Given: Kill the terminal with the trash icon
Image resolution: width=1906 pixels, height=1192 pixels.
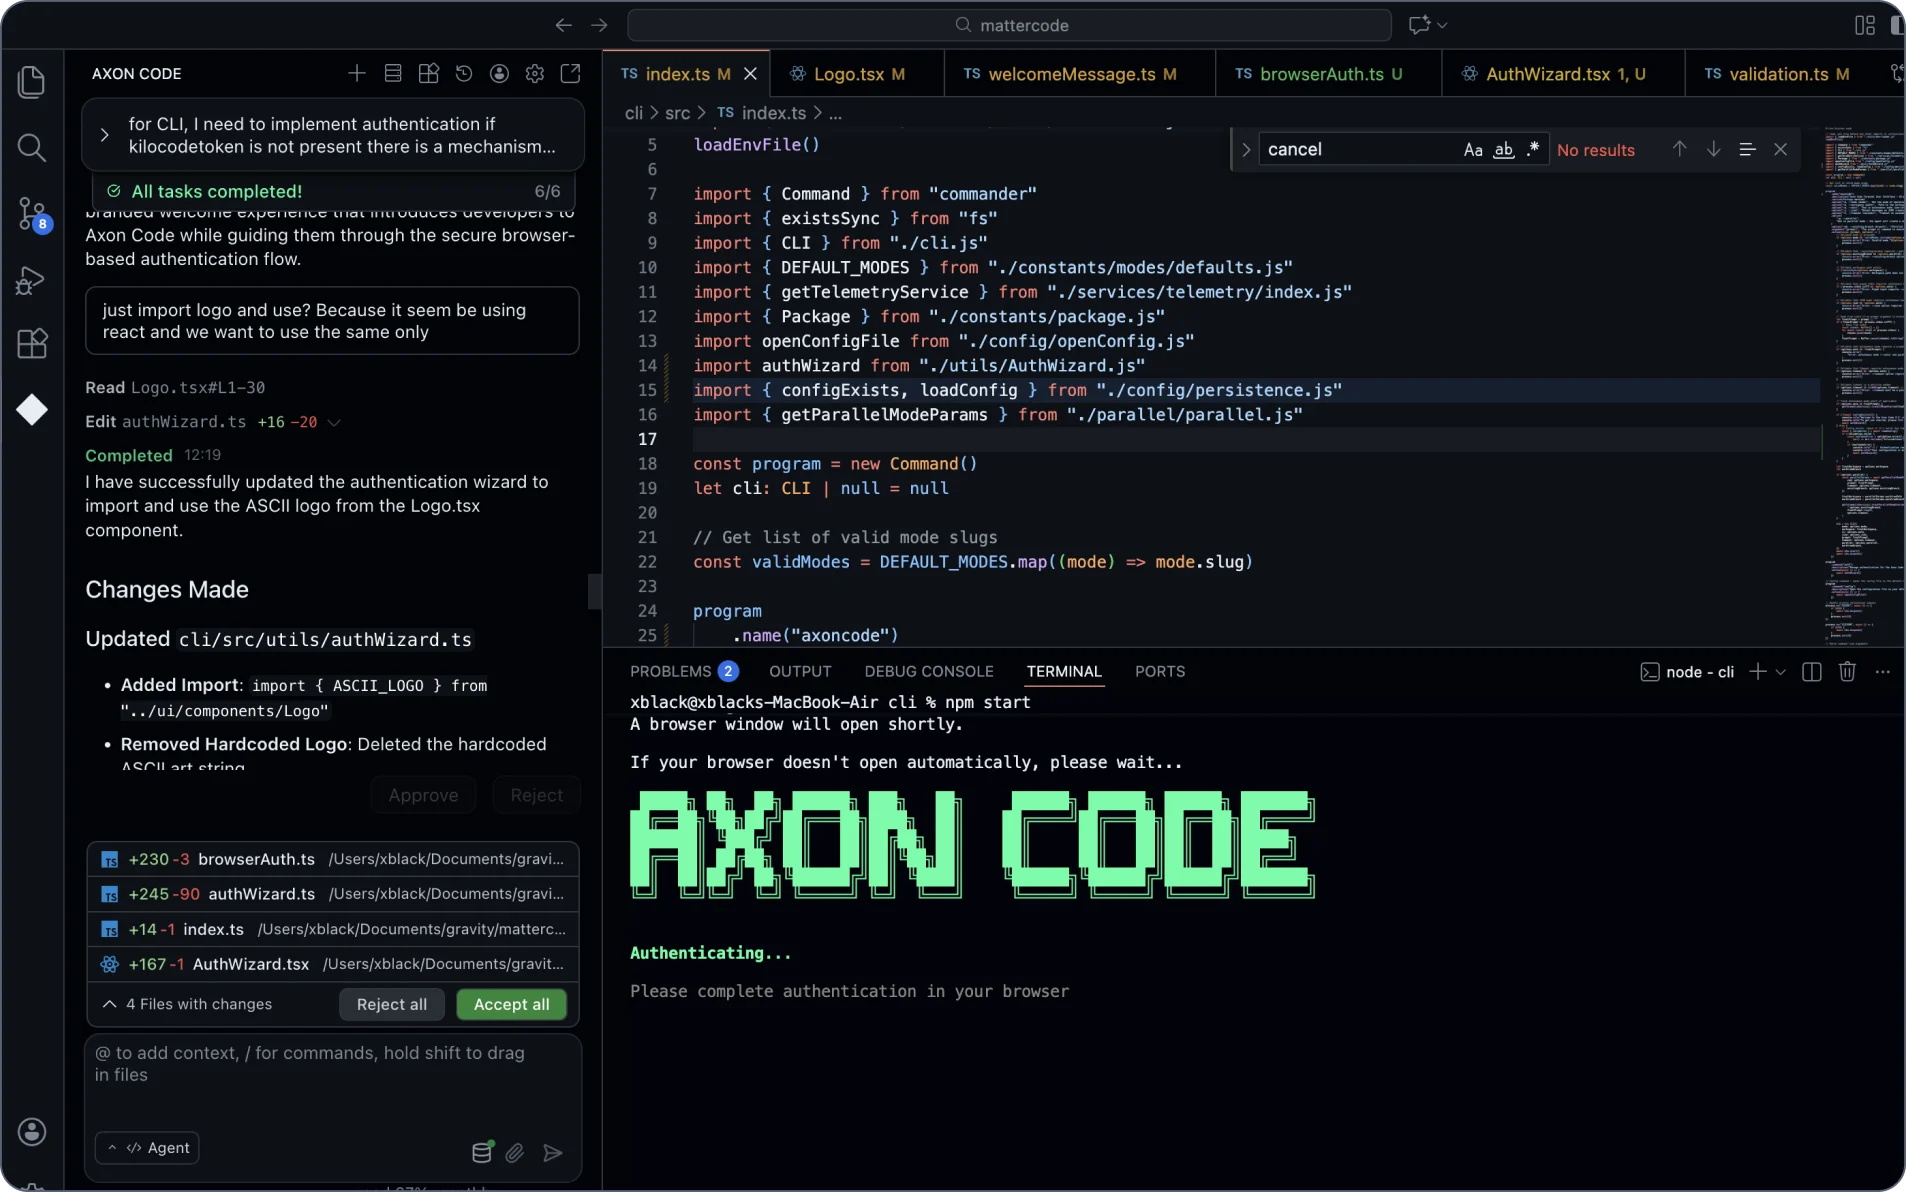Looking at the screenshot, I should (1845, 671).
